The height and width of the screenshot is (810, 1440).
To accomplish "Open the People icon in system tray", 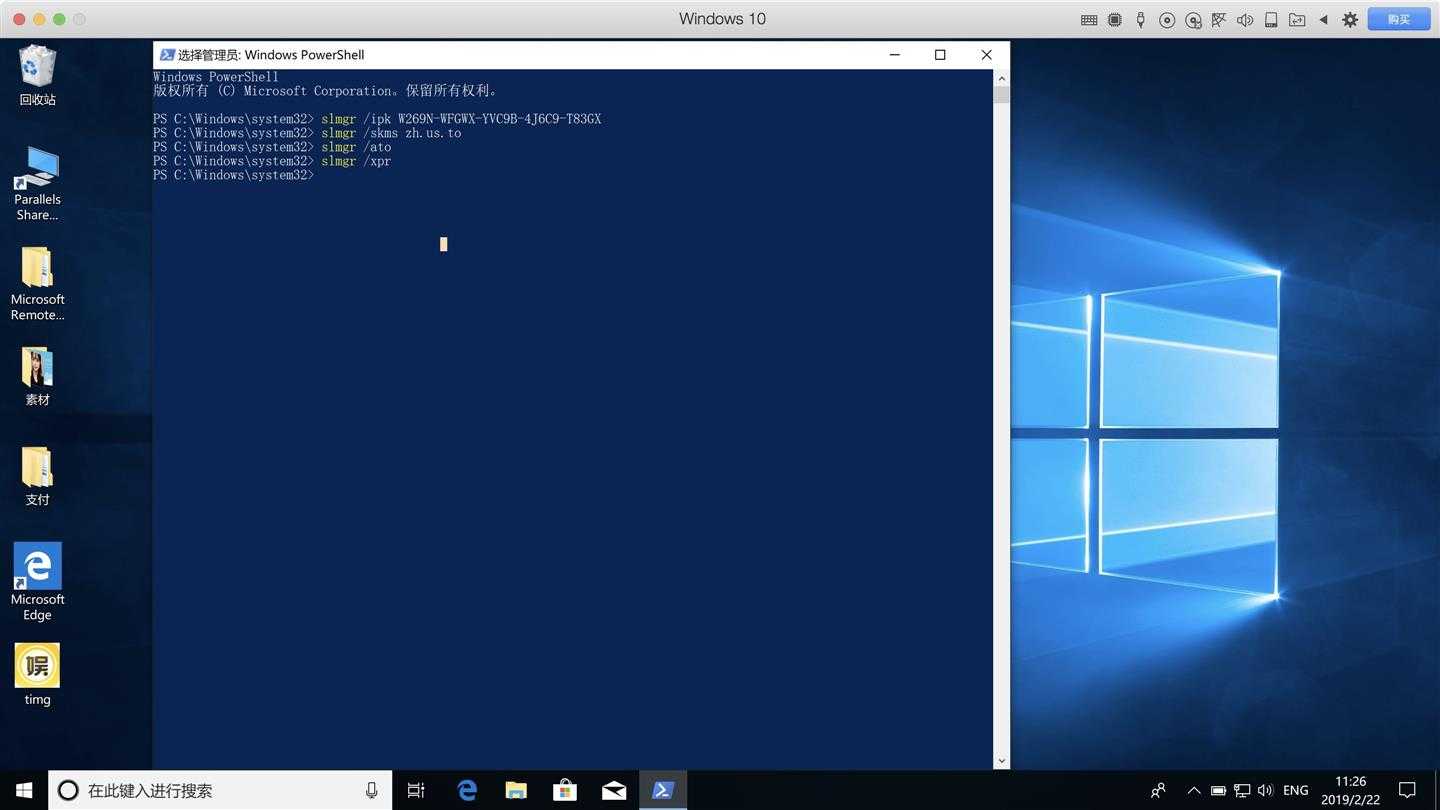I will pos(1158,790).
